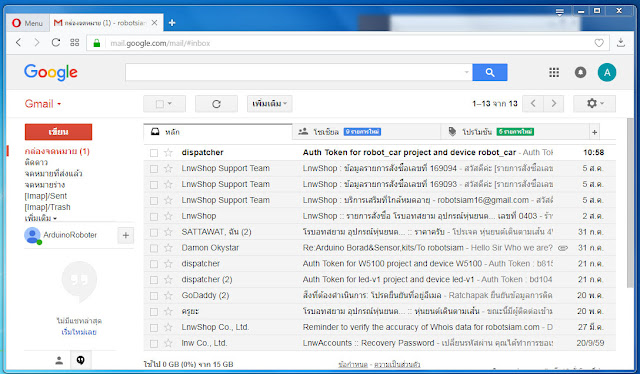Open a new browser tab
The width and height of the screenshot is (640, 374).
pos(172,23)
